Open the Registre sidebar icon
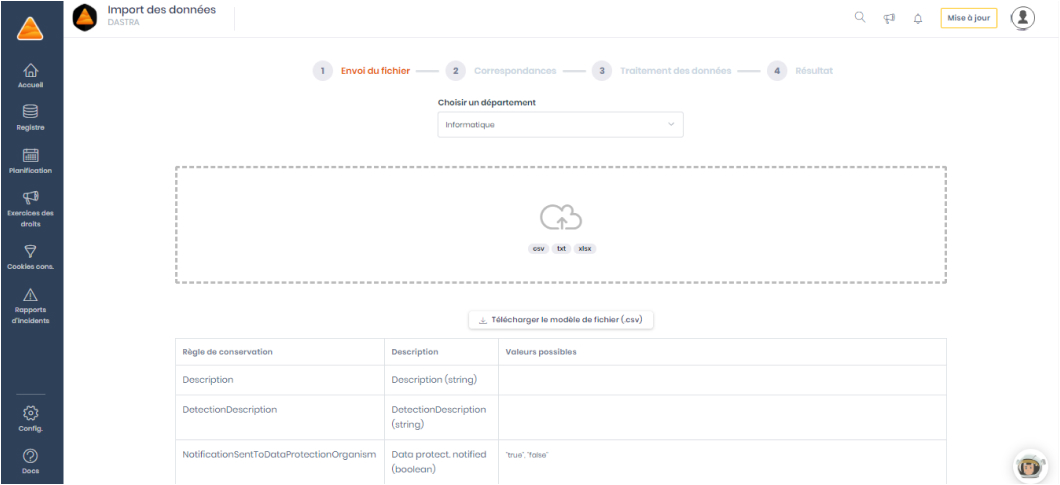Screen dimensions: 1060x485 [x=31, y=112]
